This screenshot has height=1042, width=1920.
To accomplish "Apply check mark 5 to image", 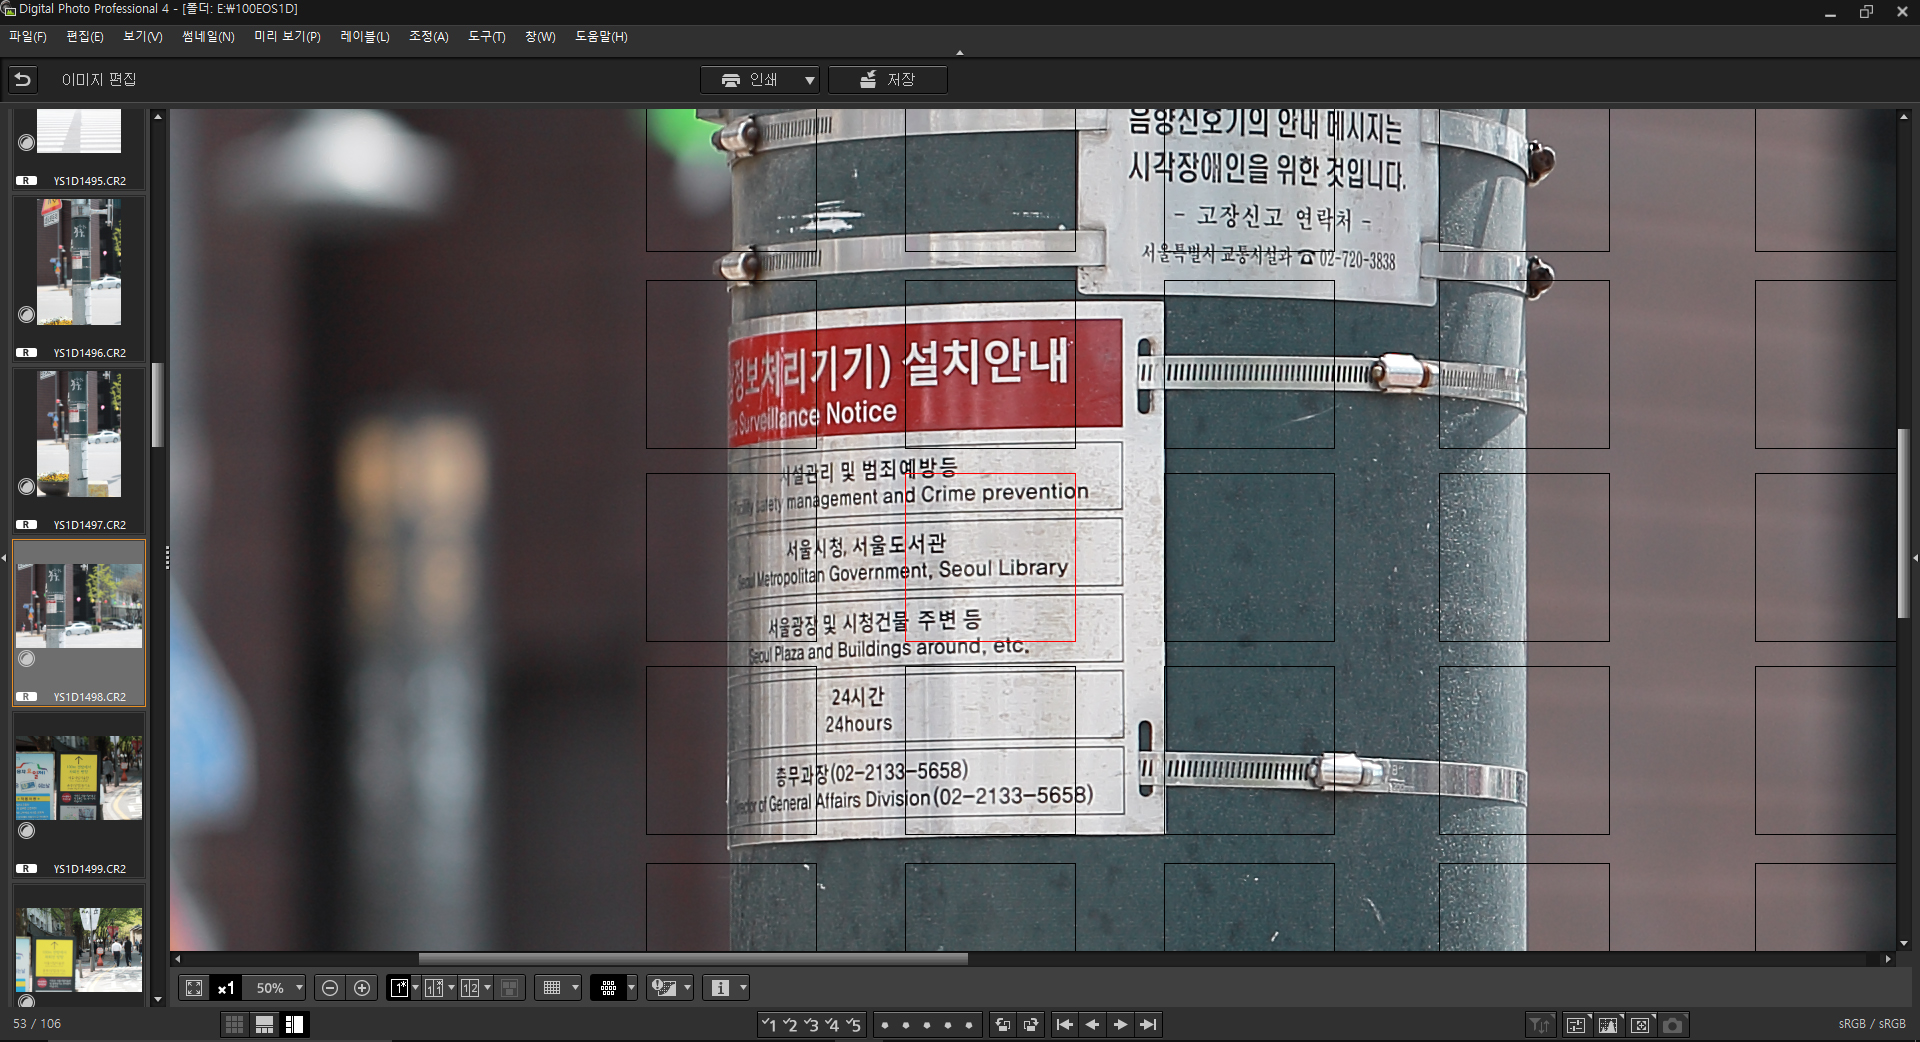I will [853, 1024].
